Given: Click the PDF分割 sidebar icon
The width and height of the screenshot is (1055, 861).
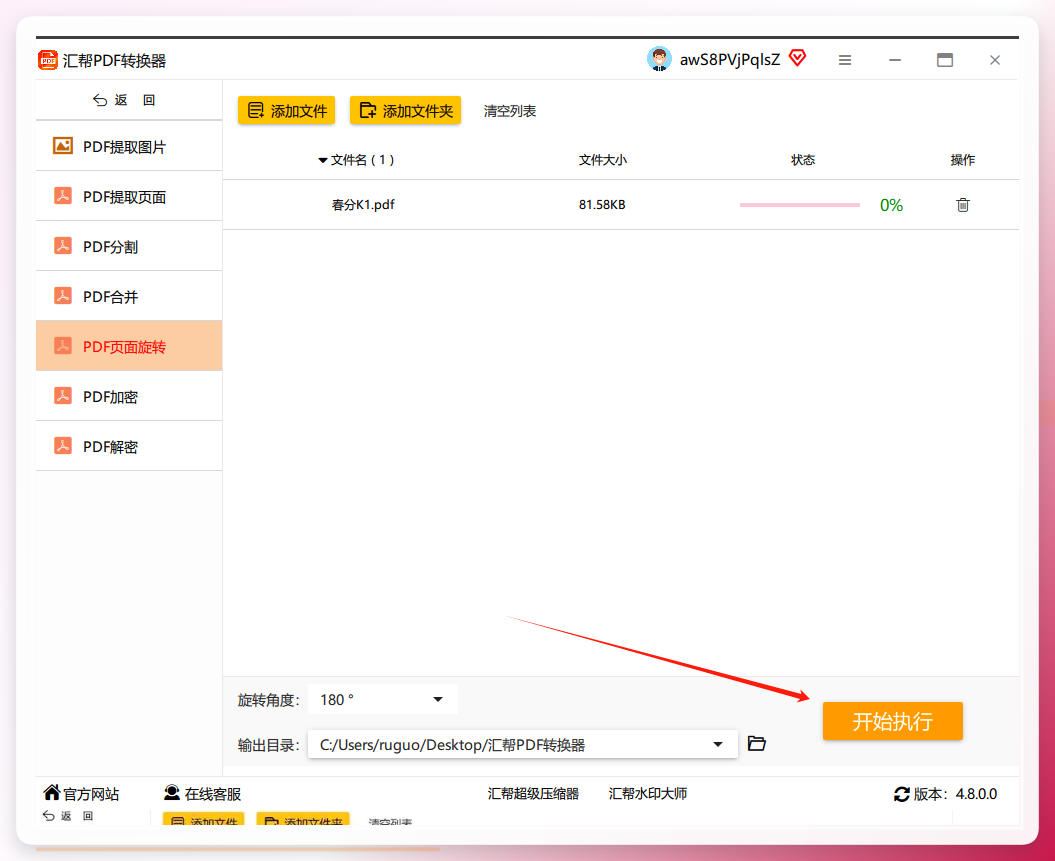Looking at the screenshot, I should point(63,246).
